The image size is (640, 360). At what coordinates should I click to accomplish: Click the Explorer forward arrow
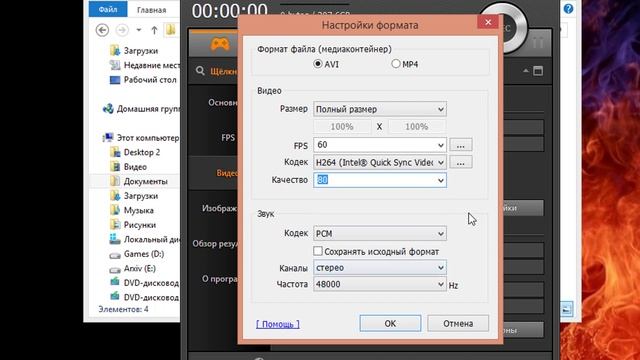[x=122, y=30]
